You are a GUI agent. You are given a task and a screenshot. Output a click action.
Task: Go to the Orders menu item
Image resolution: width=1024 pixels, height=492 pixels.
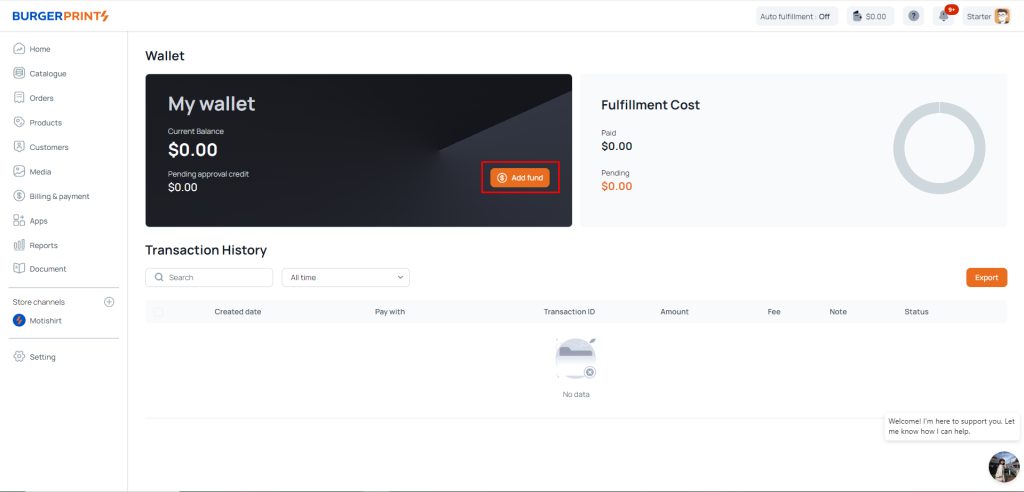click(41, 98)
